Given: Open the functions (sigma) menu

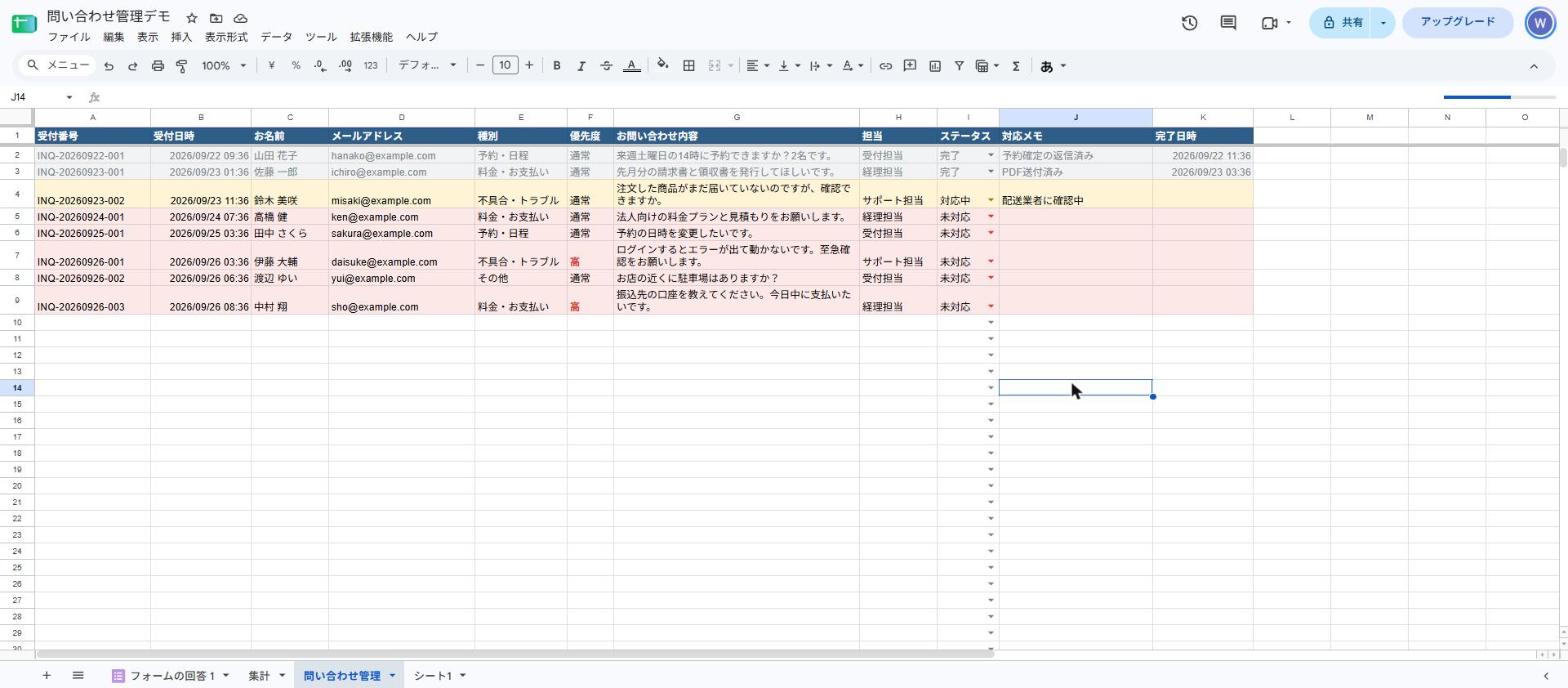Looking at the screenshot, I should (x=1015, y=66).
